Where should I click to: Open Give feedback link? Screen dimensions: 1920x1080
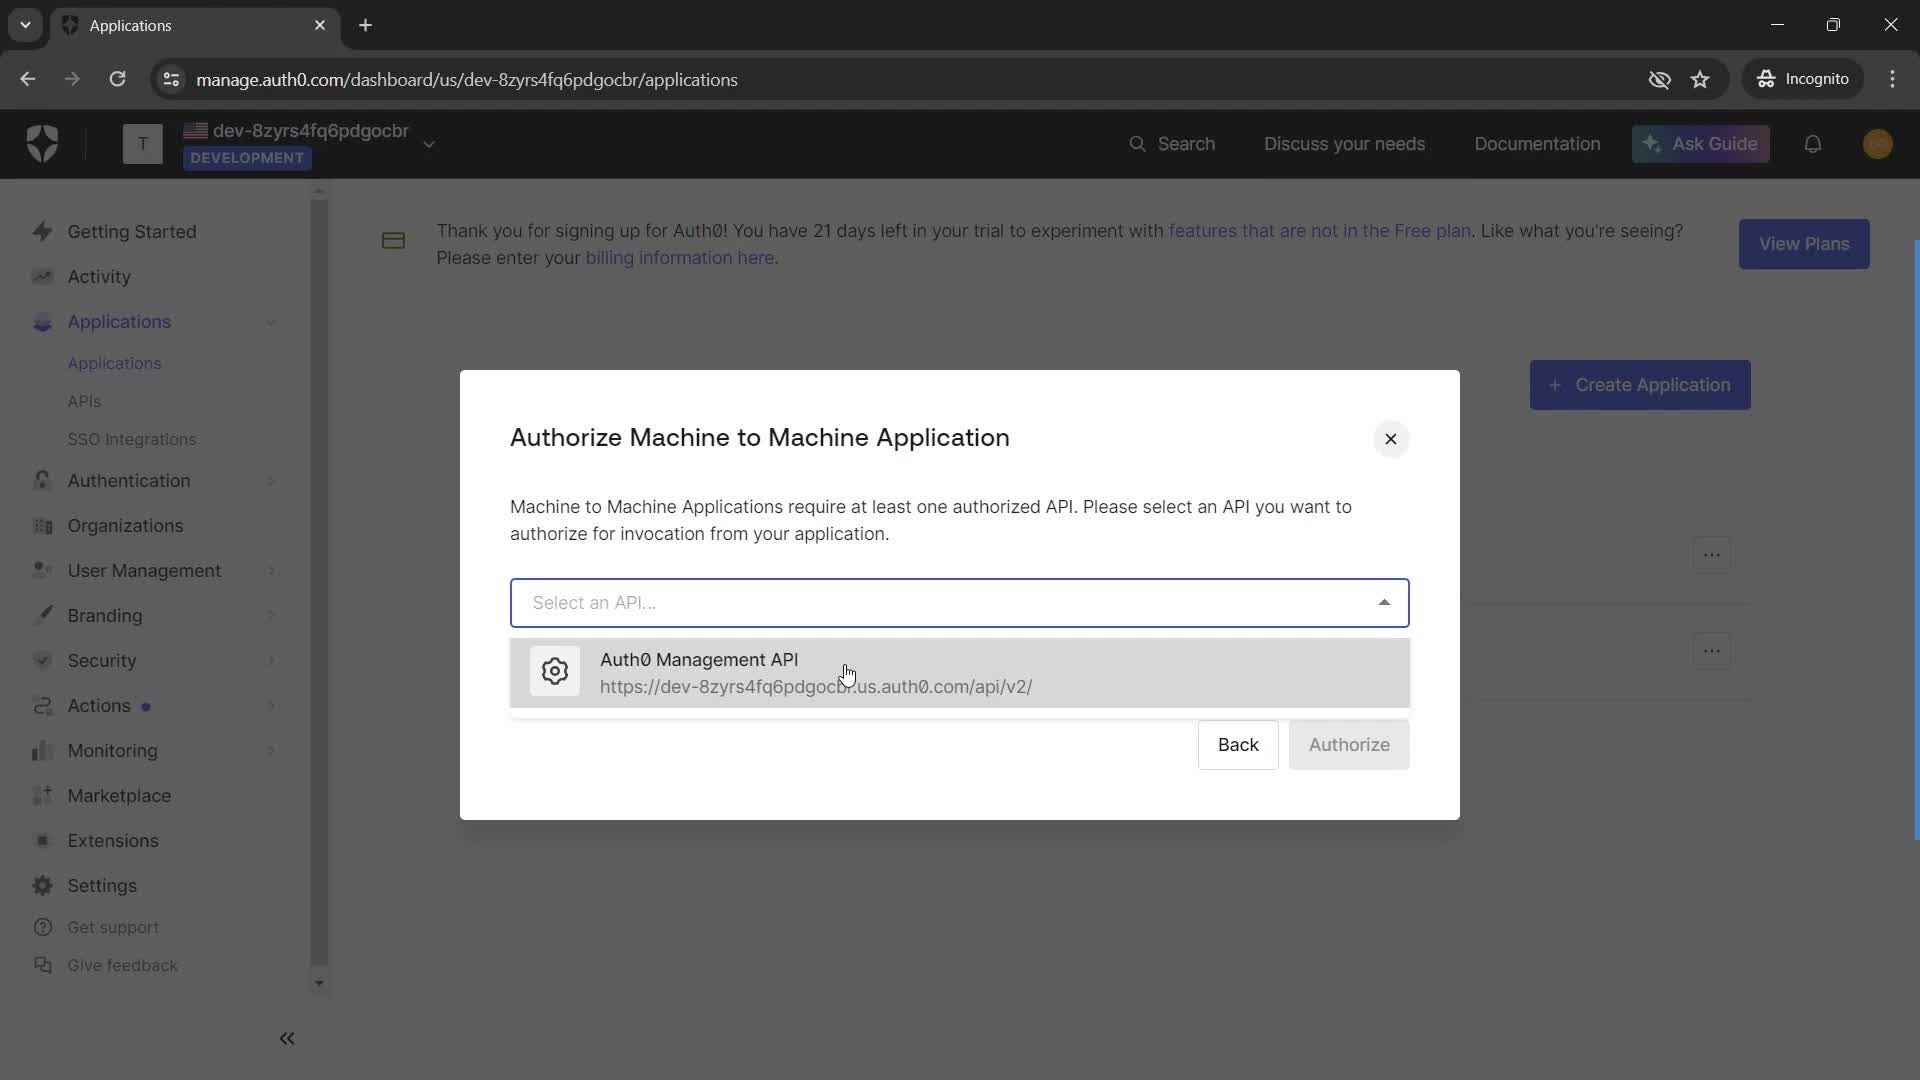pyautogui.click(x=122, y=965)
